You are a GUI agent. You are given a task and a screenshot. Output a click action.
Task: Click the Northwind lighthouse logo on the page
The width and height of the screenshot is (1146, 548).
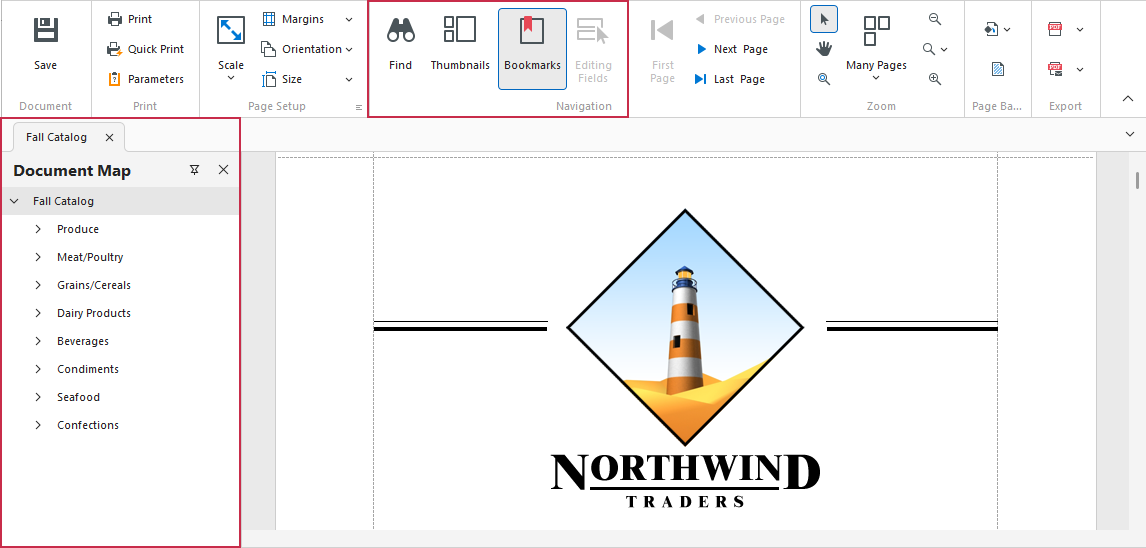pyautogui.click(x=685, y=327)
